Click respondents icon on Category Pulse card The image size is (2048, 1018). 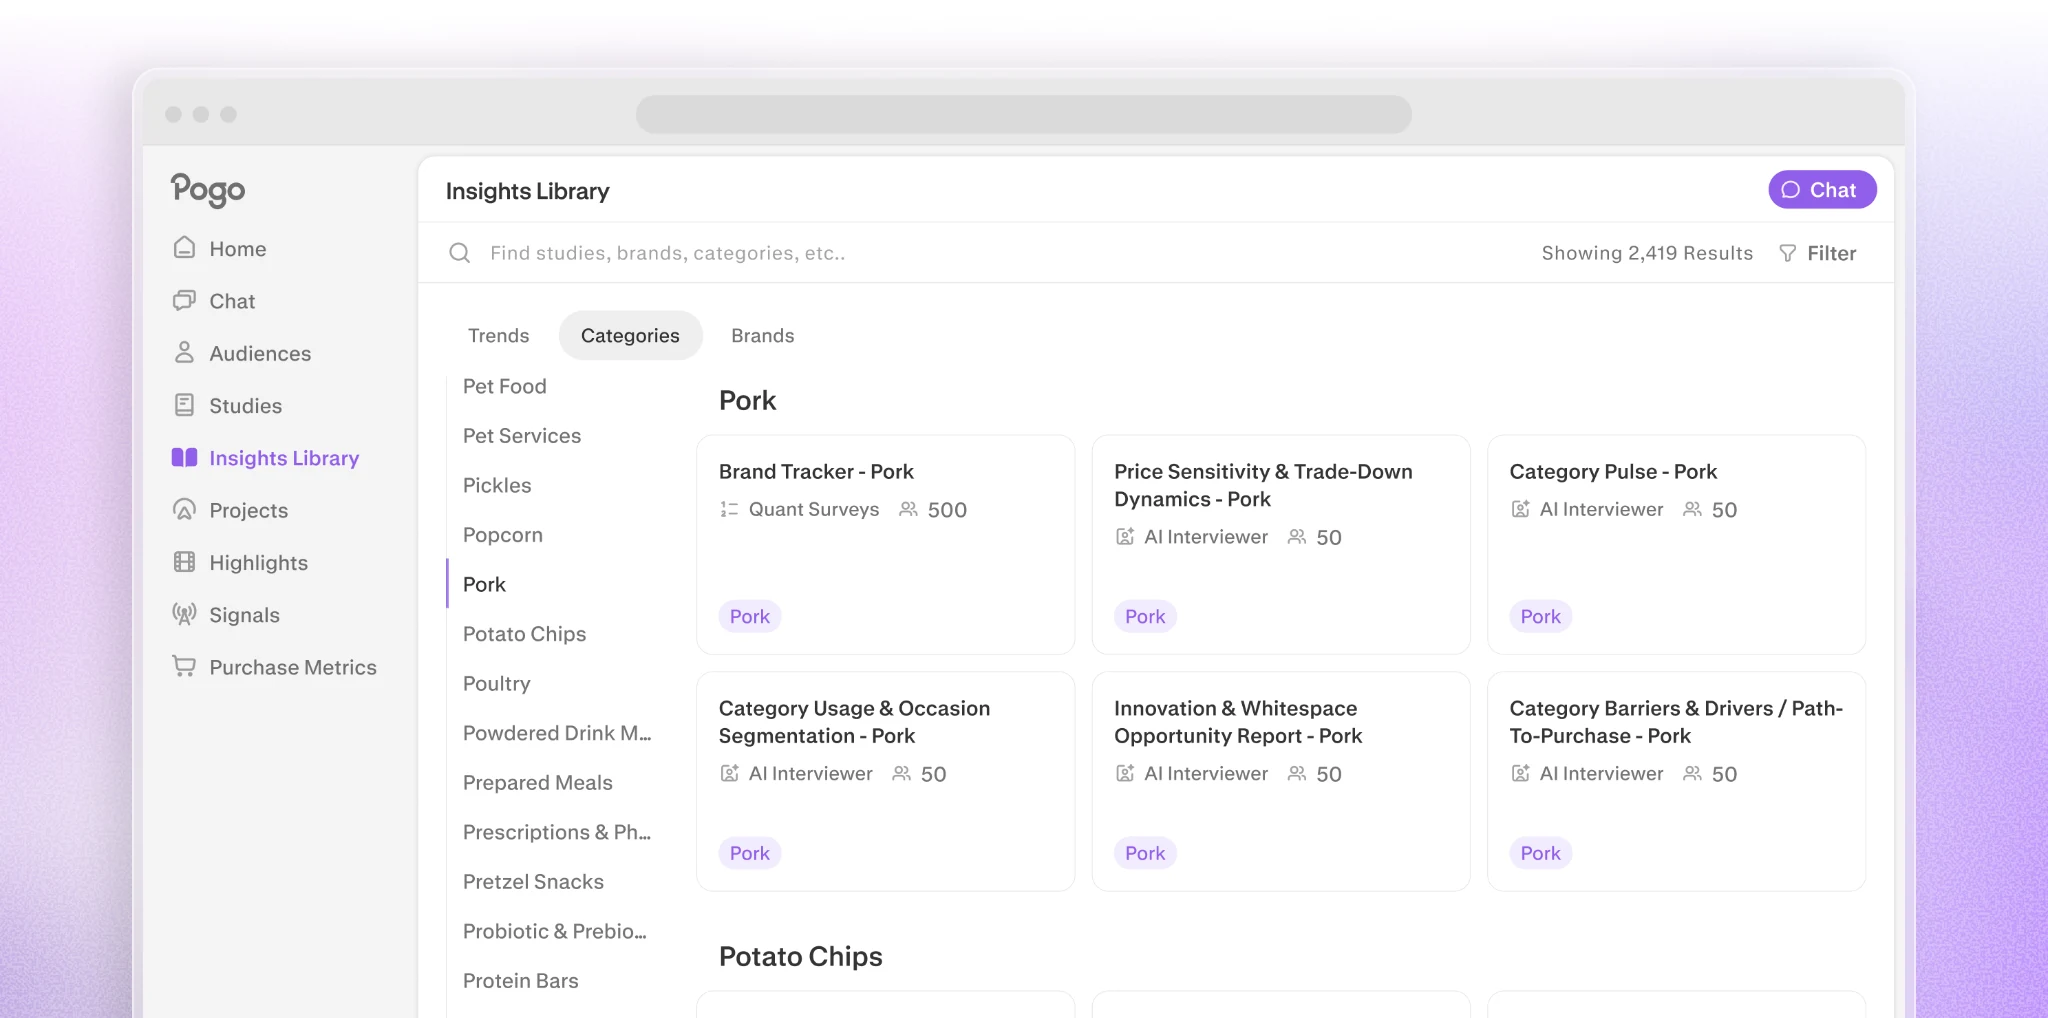tap(1692, 509)
